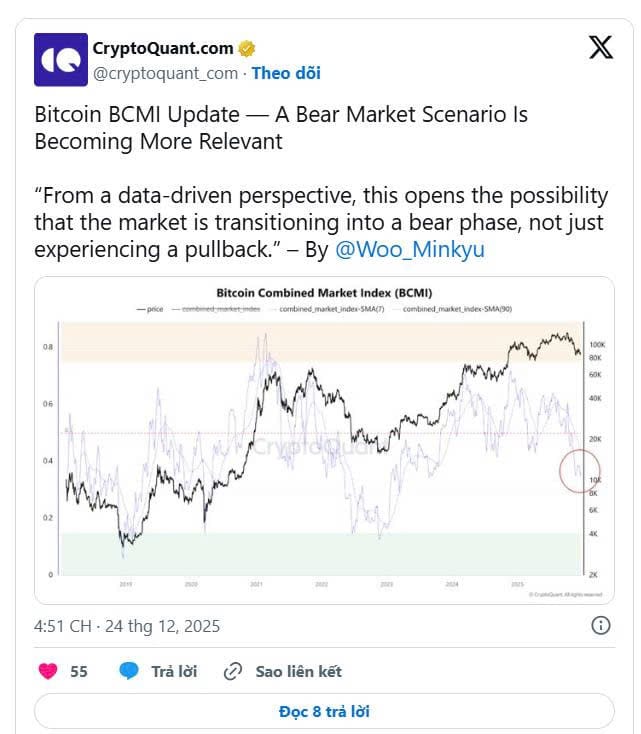Open the BCMI chart image
This screenshot has width=641, height=734.
pyautogui.click(x=323, y=440)
